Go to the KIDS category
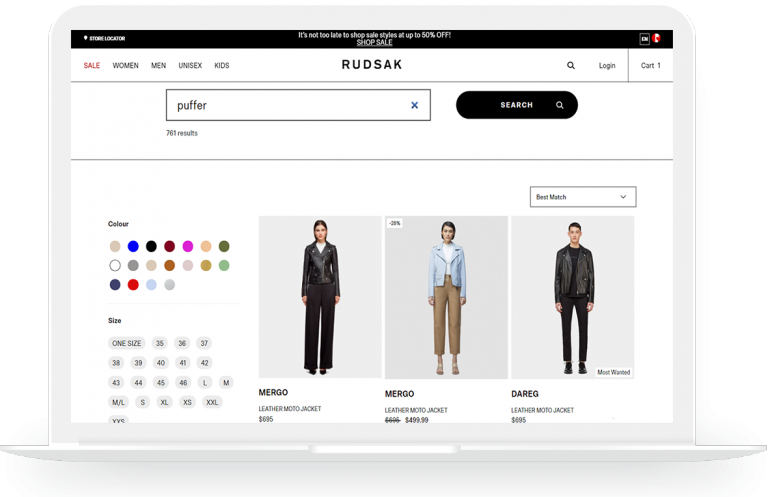 pos(222,66)
